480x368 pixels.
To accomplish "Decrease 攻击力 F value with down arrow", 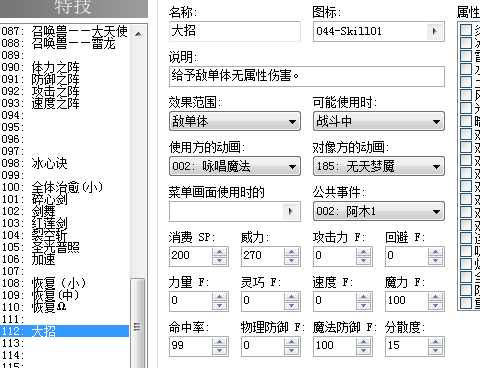I will tap(364, 261).
